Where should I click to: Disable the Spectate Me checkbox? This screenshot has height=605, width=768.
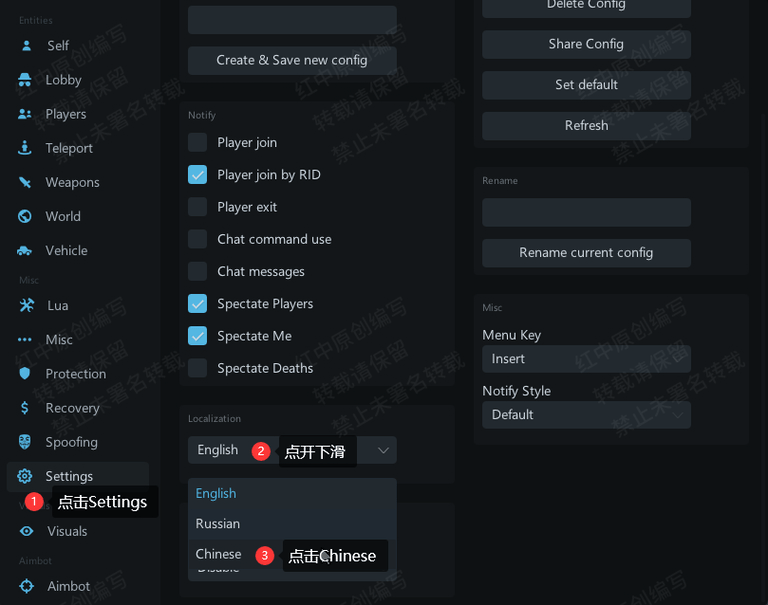pyautogui.click(x=197, y=336)
